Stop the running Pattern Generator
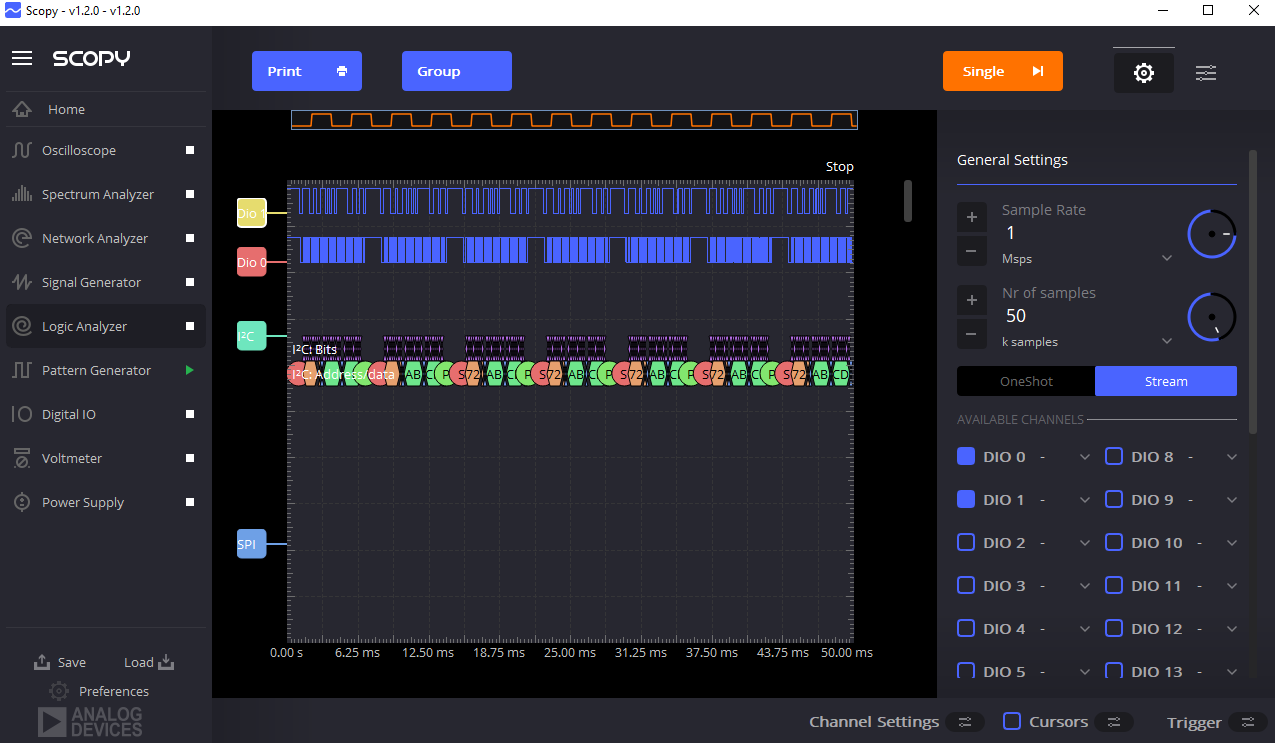Viewport: 1275px width, 743px height. pos(189,370)
